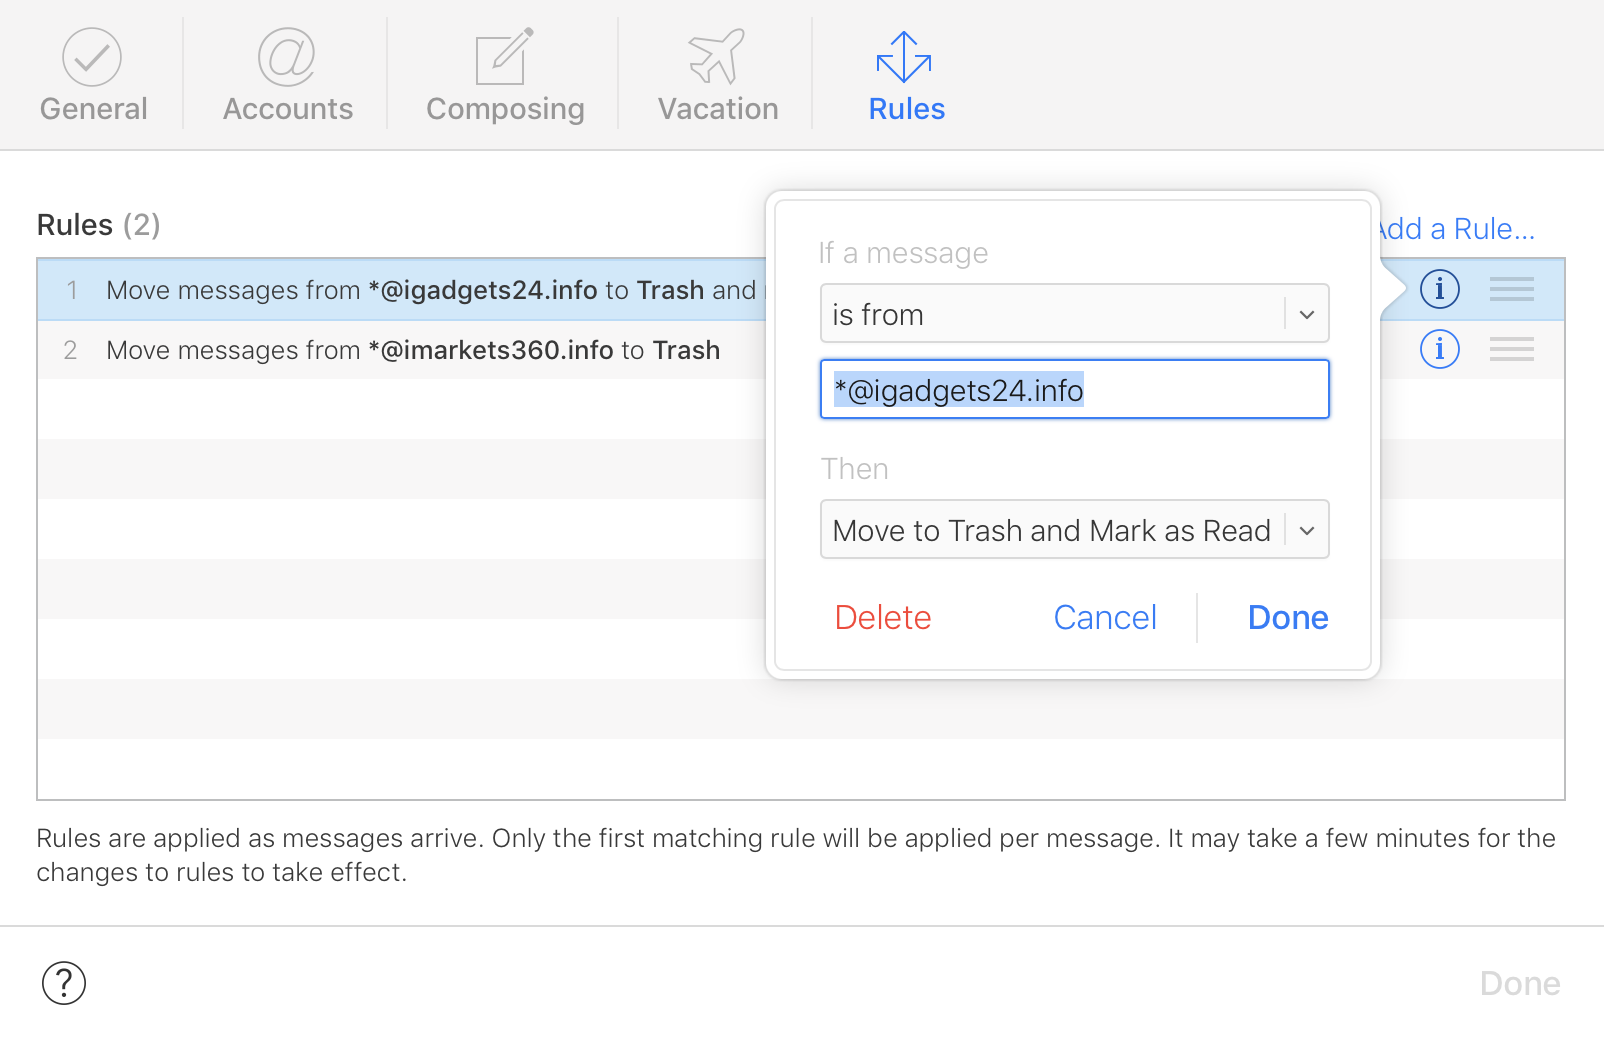Click info icon for imarkets360.info rule
This screenshot has width=1604, height=1038.
click(x=1439, y=349)
